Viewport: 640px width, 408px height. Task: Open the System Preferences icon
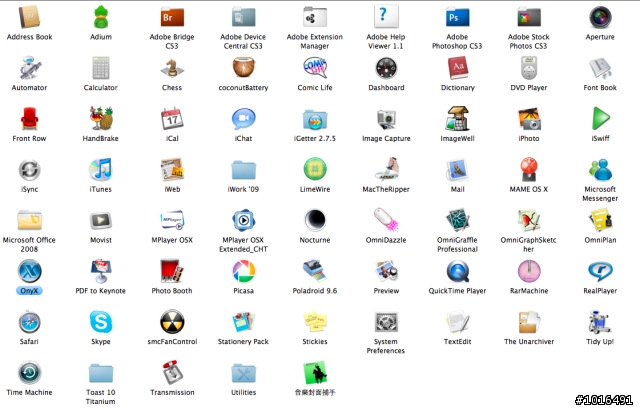(x=386, y=322)
